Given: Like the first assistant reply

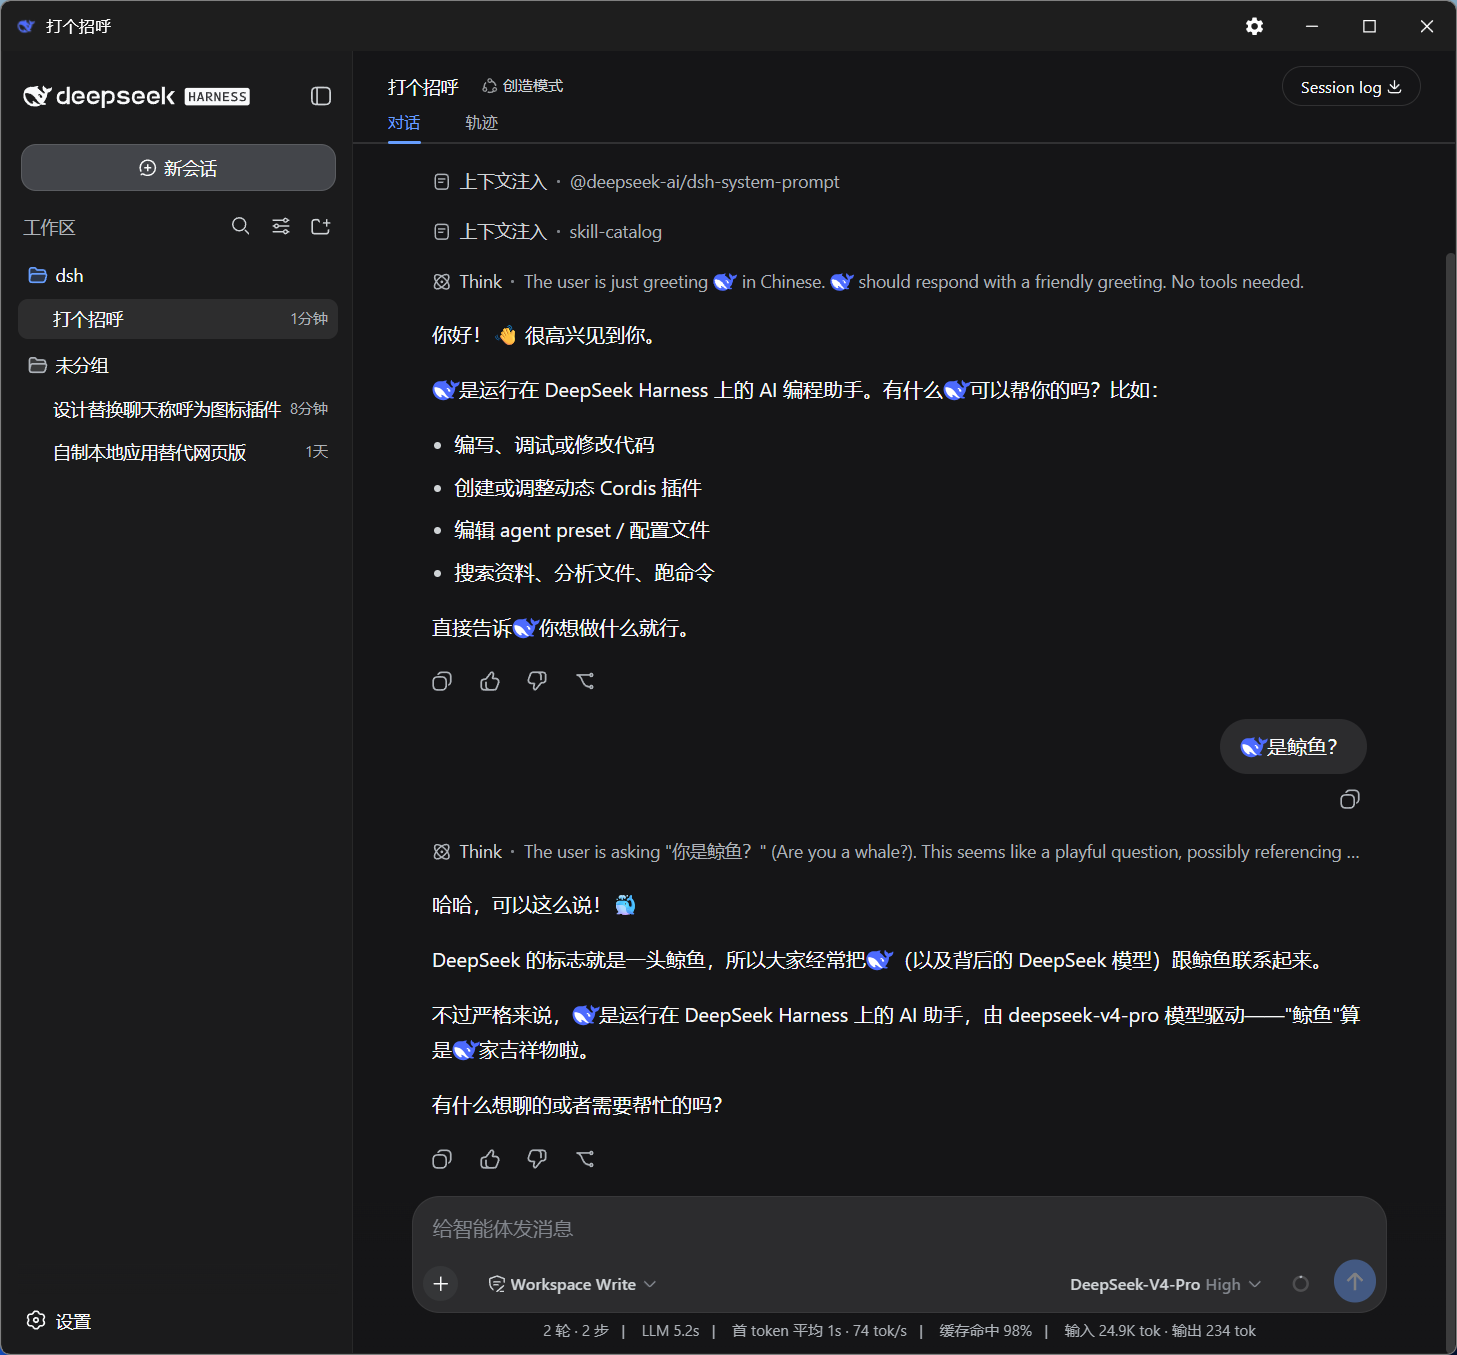Looking at the screenshot, I should point(490,681).
